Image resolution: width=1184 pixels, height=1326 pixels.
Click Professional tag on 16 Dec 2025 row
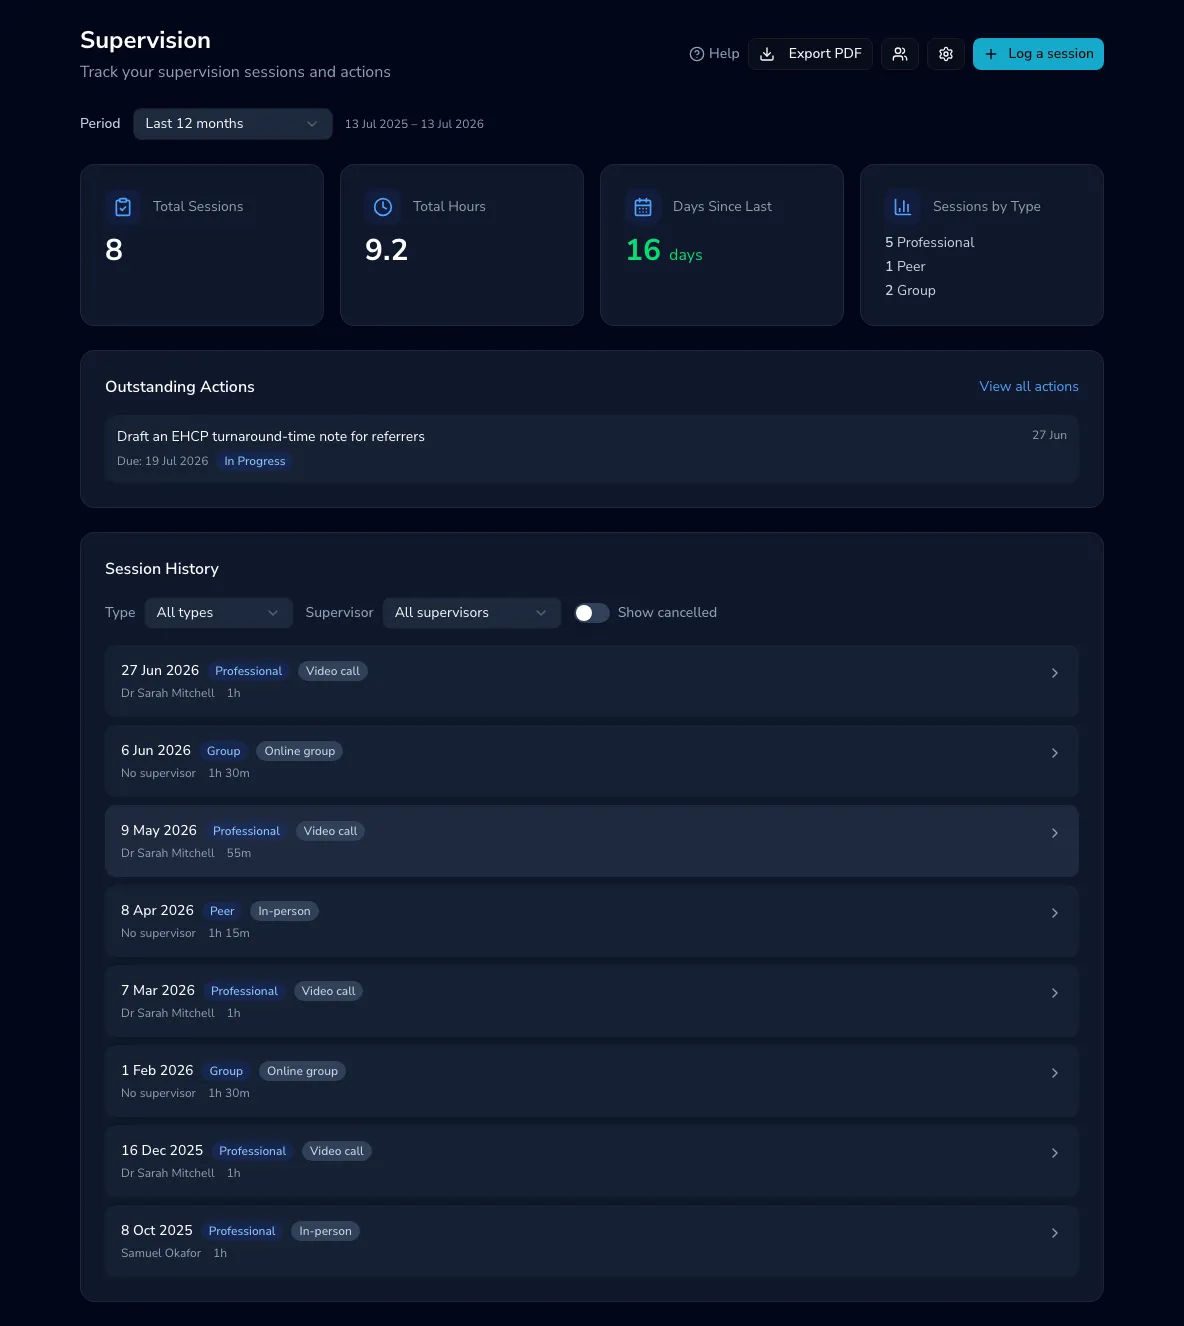[252, 1151]
